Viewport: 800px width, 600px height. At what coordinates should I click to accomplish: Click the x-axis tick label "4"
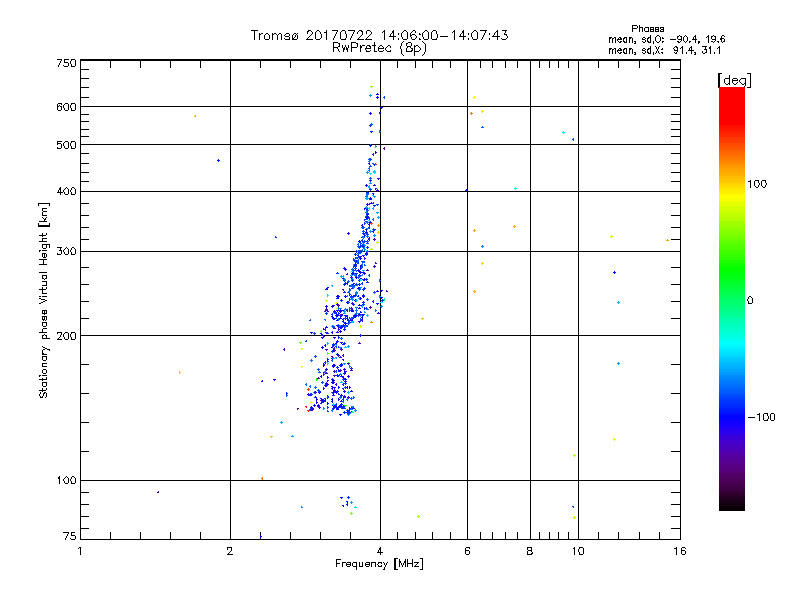coord(380,551)
